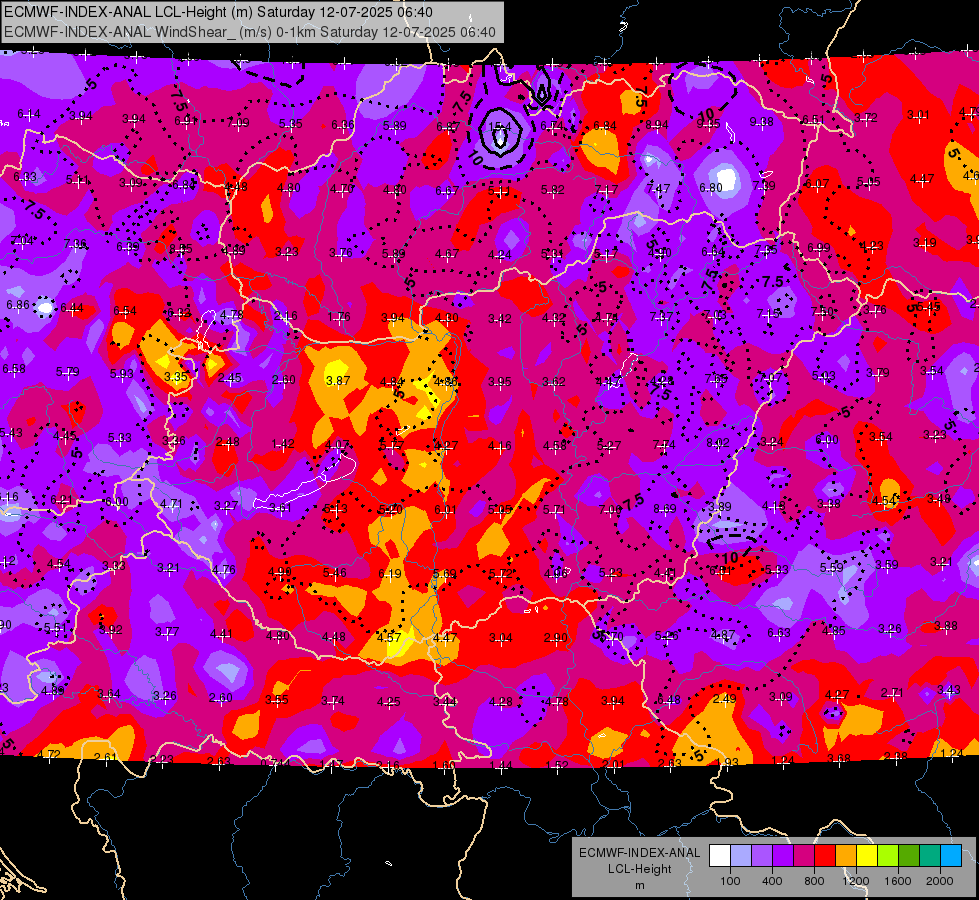Click the grid value 3.72

866,117
